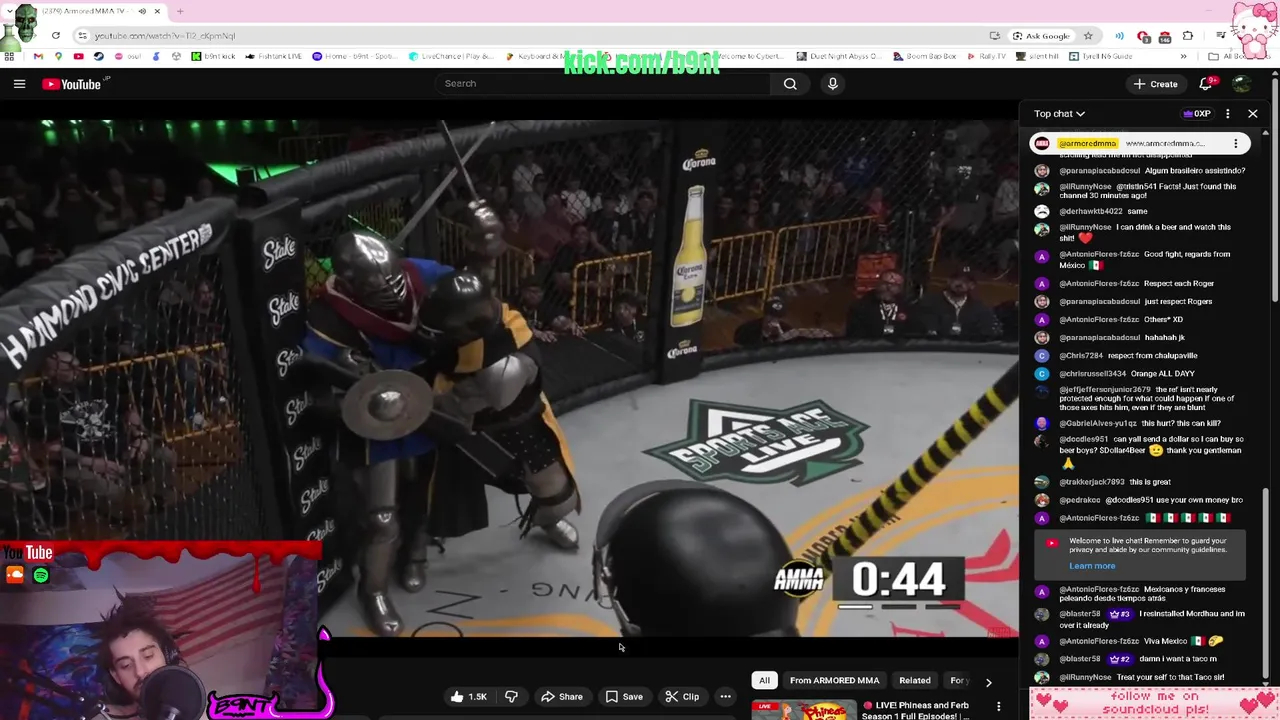The height and width of the screenshot is (720, 1280).
Task: Open the Tyrell N6 Guide bookmark
Action: click(1101, 56)
